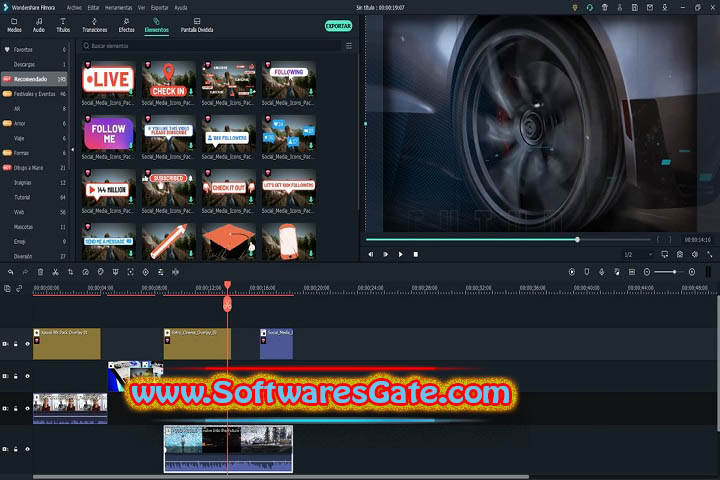720x480 pixels.
Task: Click the undo arrow in the timeline toolbar
Action: coord(11,272)
